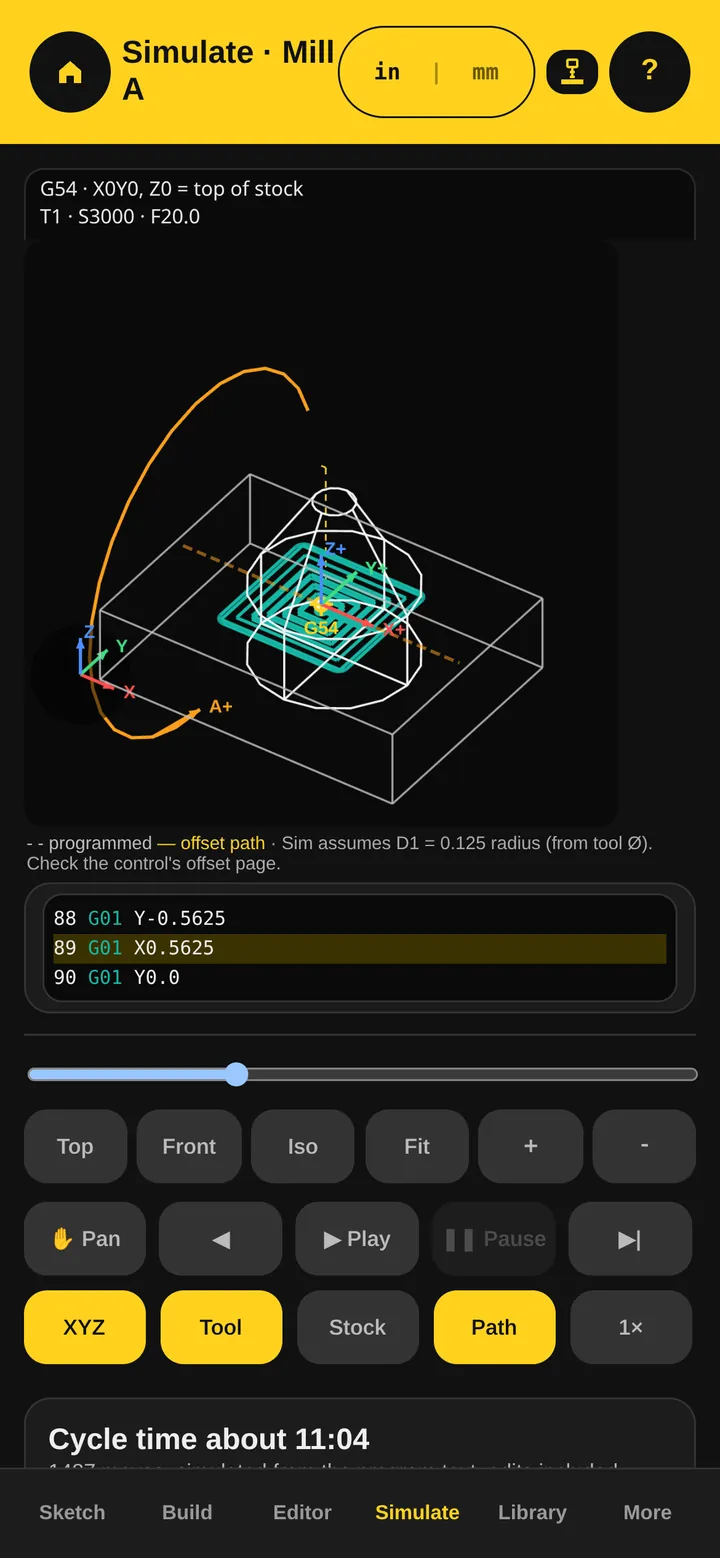
Task: Click the 3D tool wireframe in viewport
Action: click(x=334, y=598)
